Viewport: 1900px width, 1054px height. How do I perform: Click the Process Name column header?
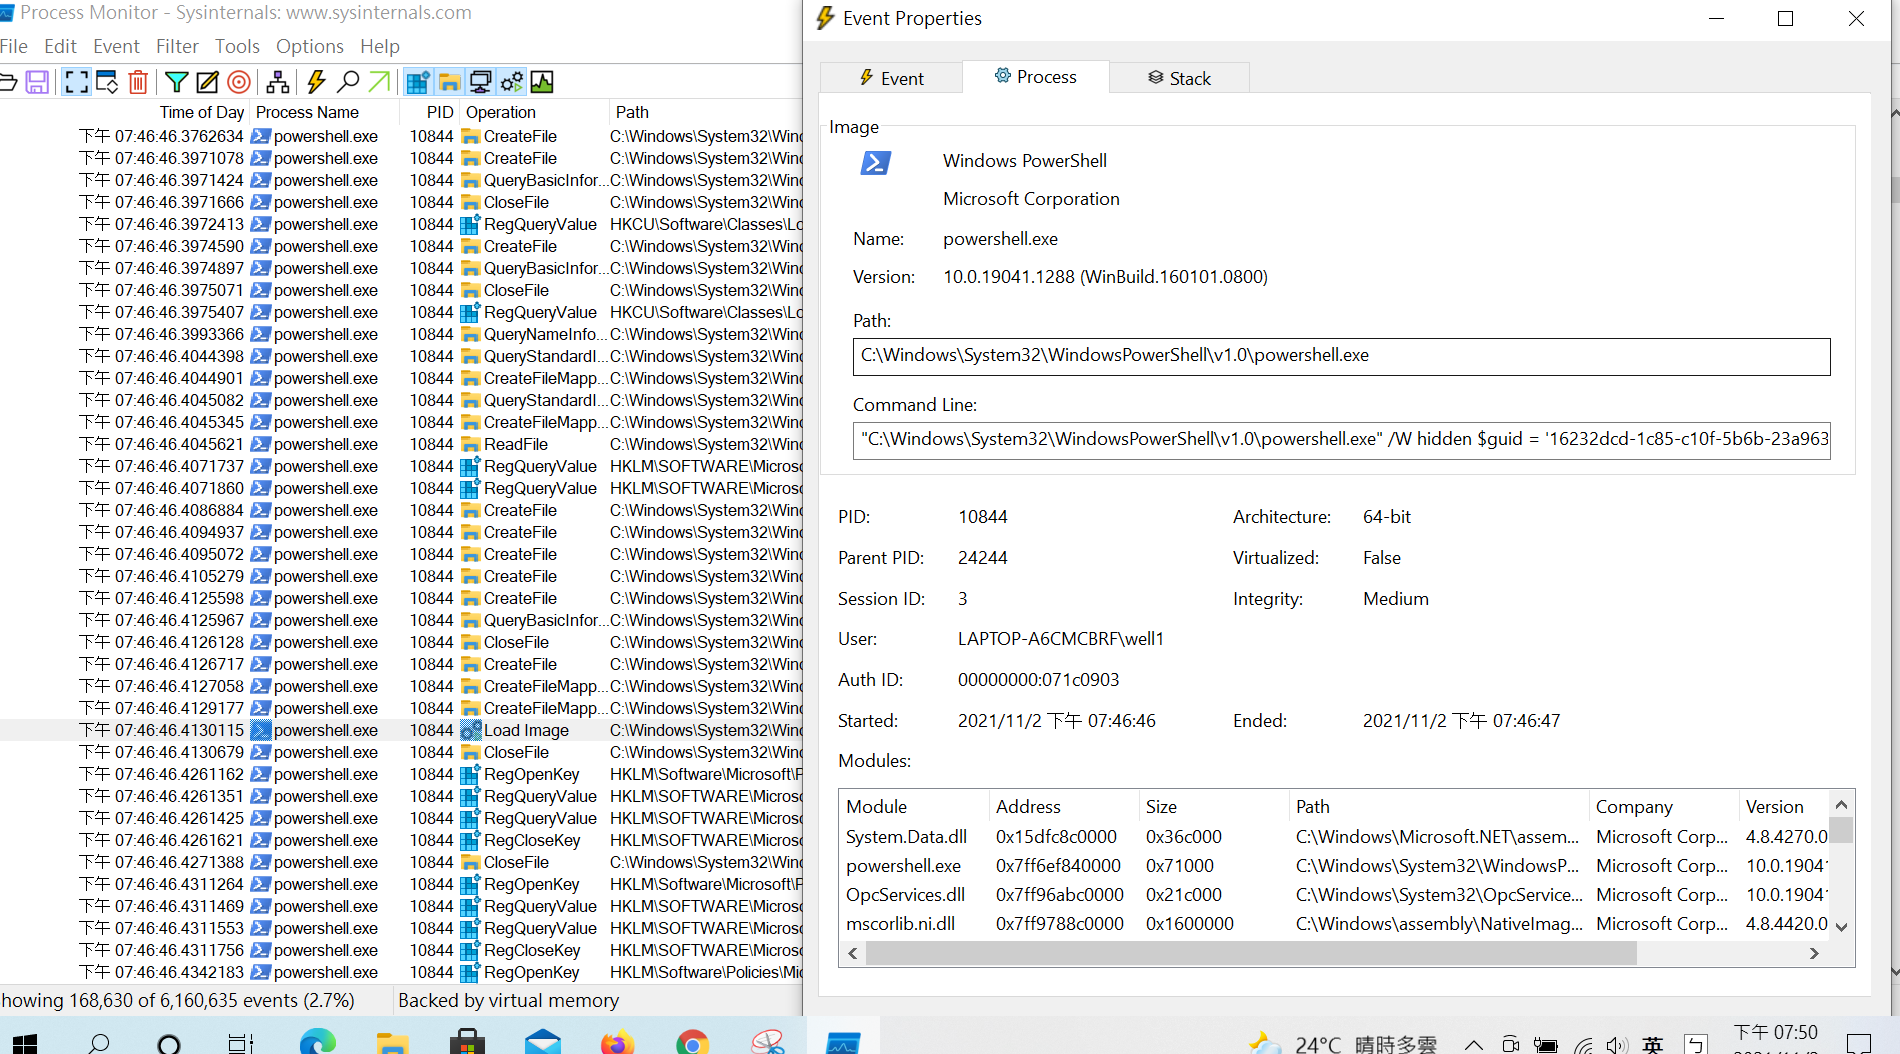click(307, 112)
